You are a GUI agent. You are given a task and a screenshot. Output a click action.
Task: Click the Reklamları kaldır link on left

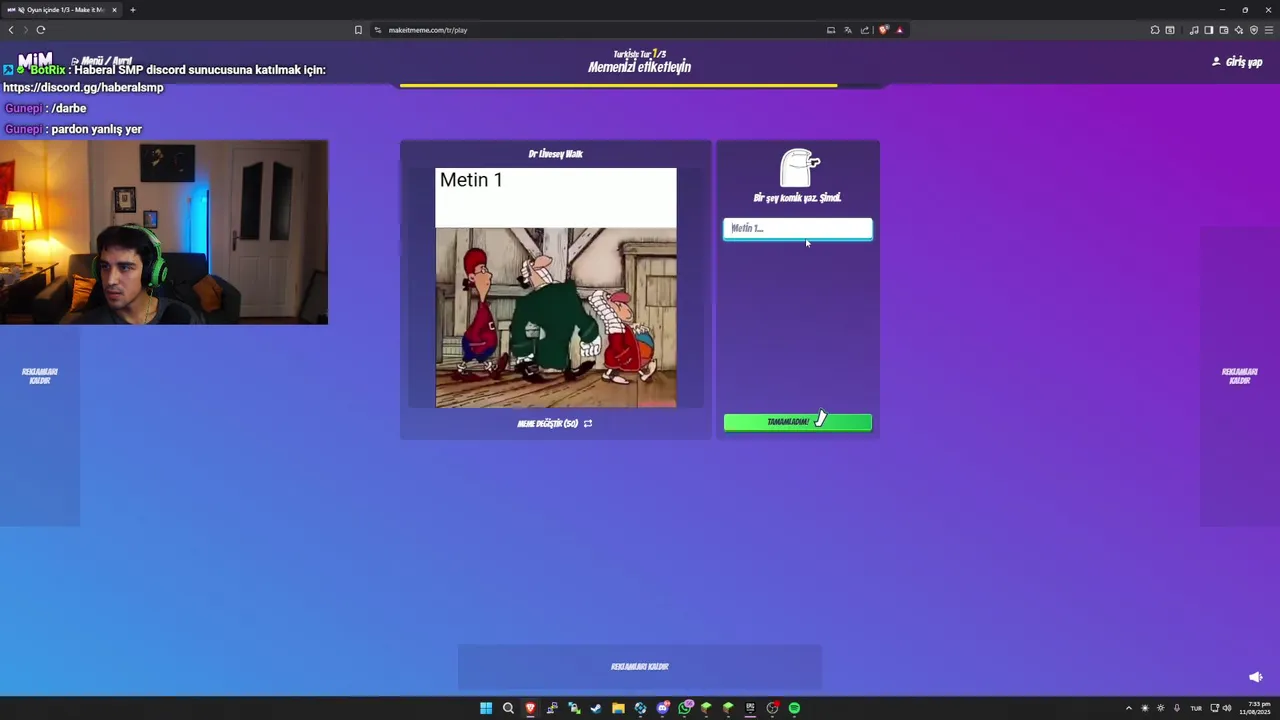tap(40, 376)
